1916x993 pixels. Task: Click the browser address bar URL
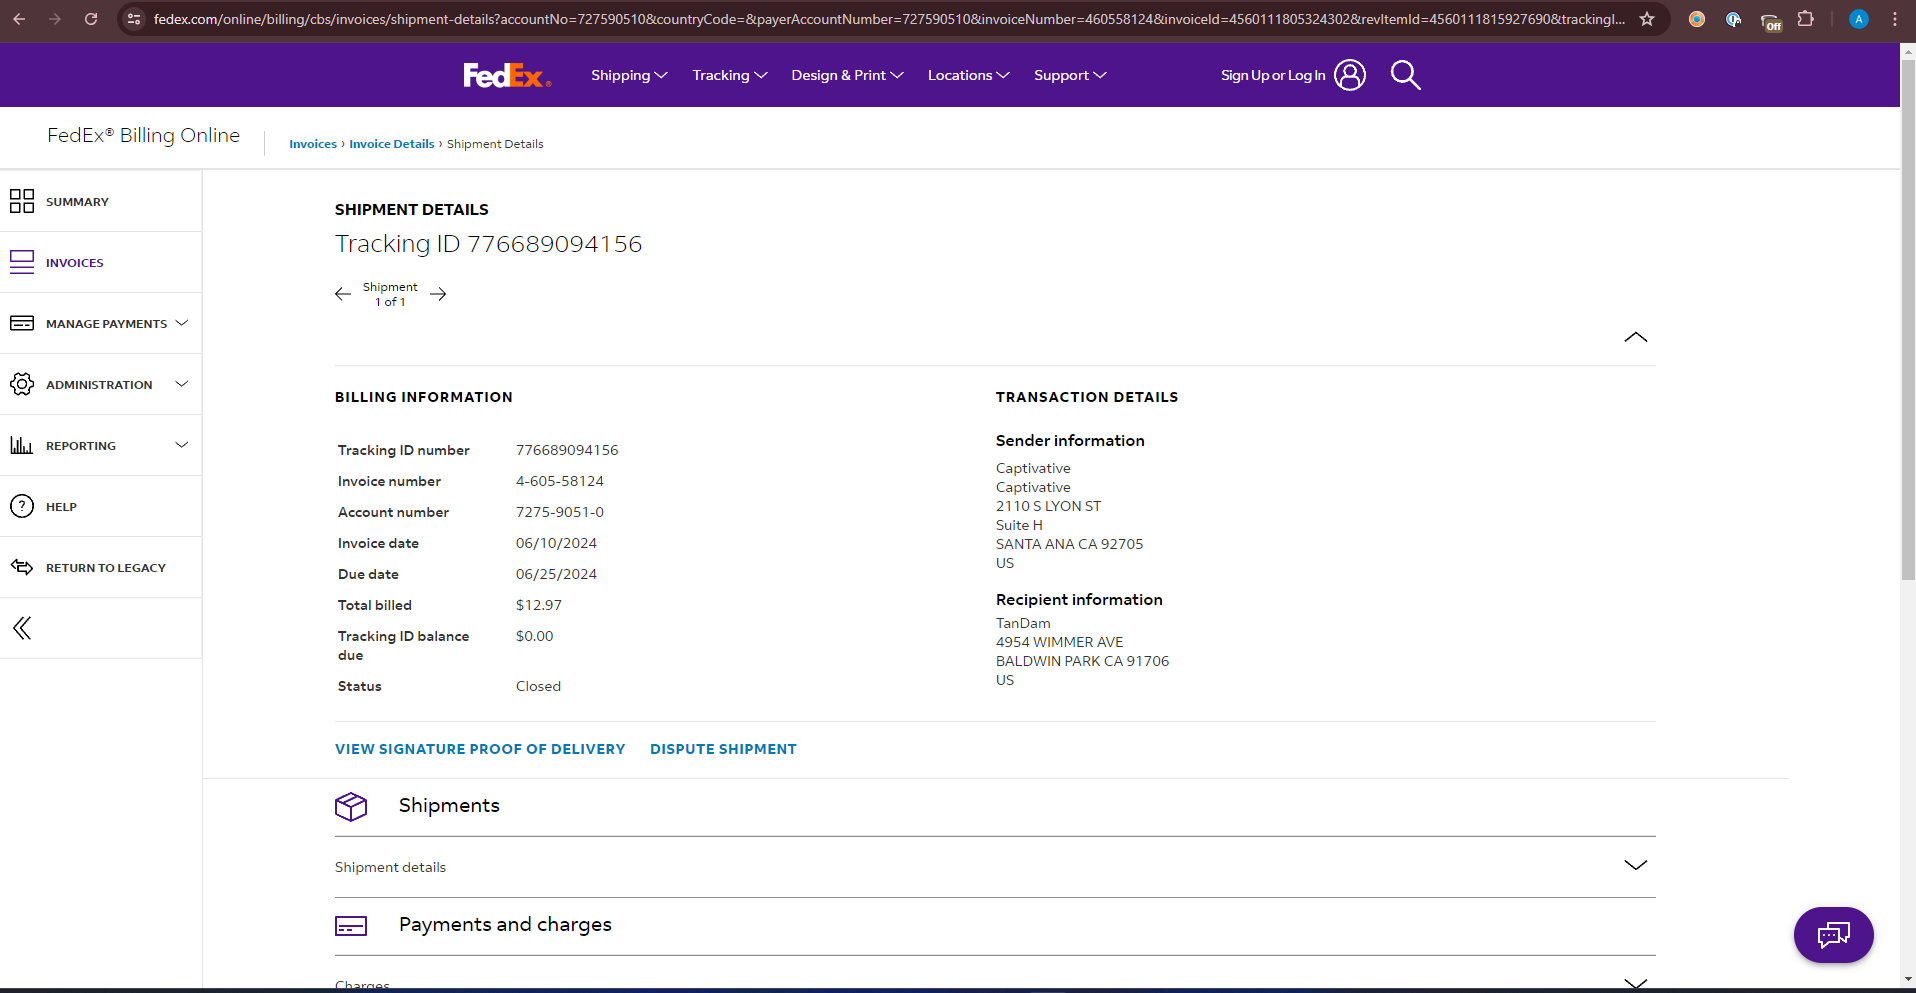(x=889, y=19)
